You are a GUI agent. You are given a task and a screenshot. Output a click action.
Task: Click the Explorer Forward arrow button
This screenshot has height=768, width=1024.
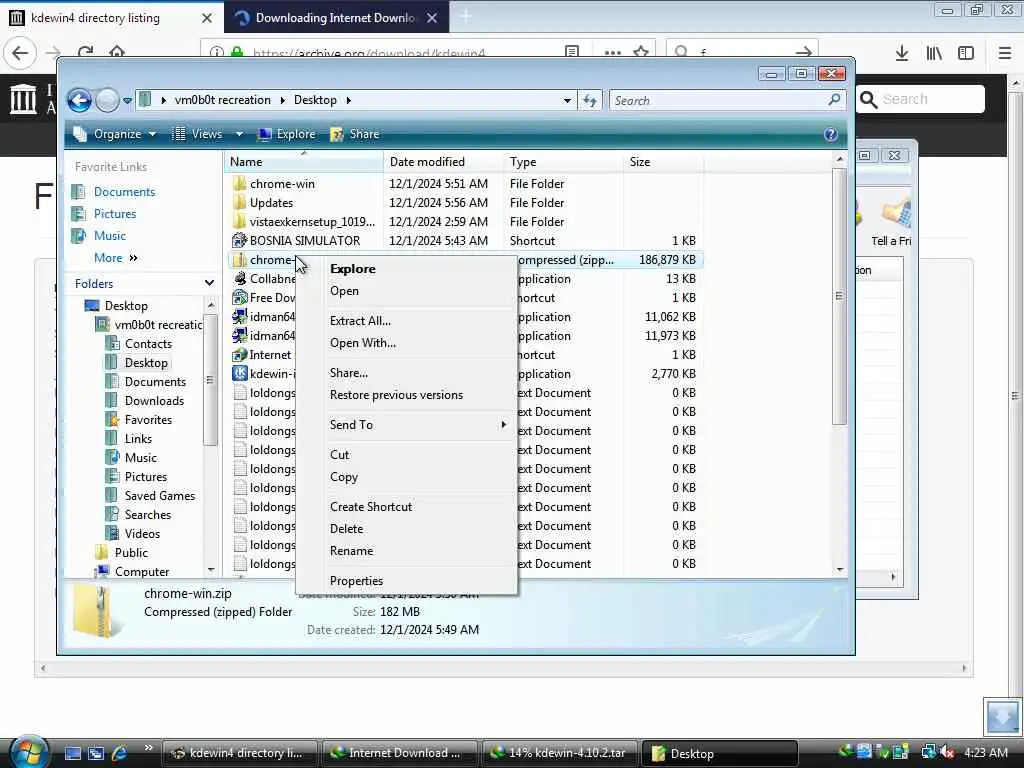pyautogui.click(x=107, y=101)
